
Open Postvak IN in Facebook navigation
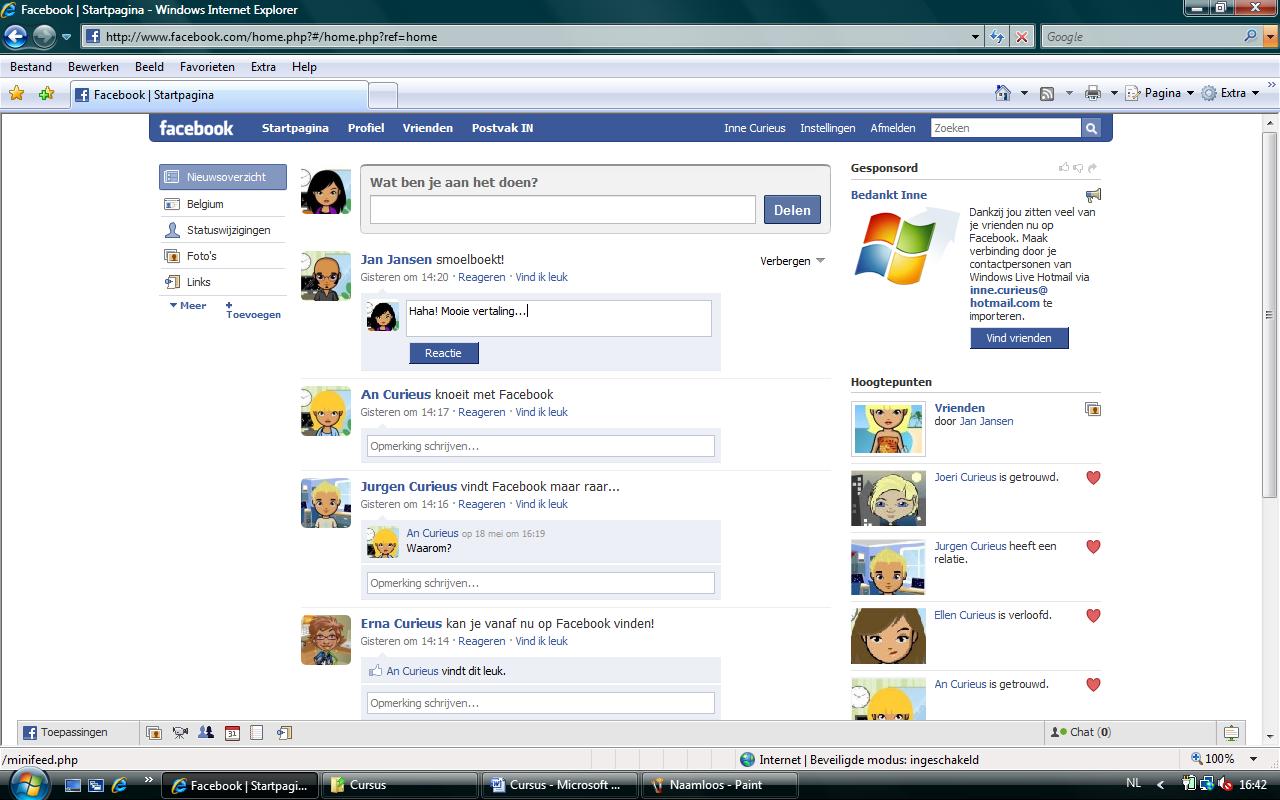[x=502, y=128]
